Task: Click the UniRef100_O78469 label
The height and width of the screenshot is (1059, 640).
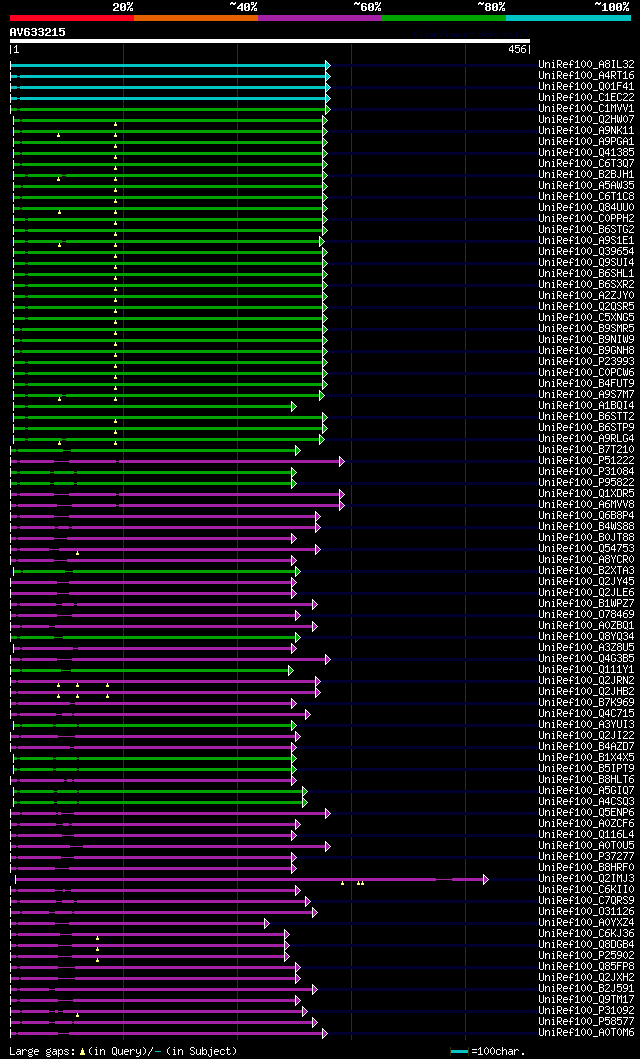Action: click(586, 615)
